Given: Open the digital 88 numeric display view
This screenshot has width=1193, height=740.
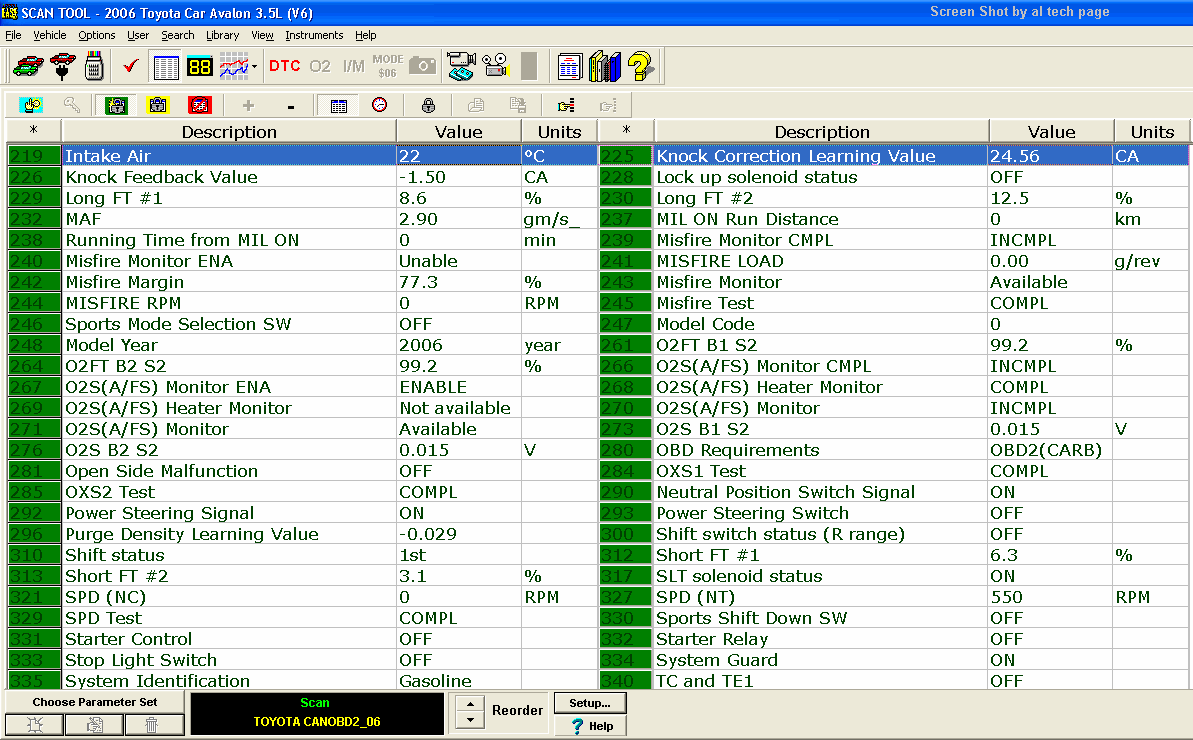Looking at the screenshot, I should click(199, 66).
